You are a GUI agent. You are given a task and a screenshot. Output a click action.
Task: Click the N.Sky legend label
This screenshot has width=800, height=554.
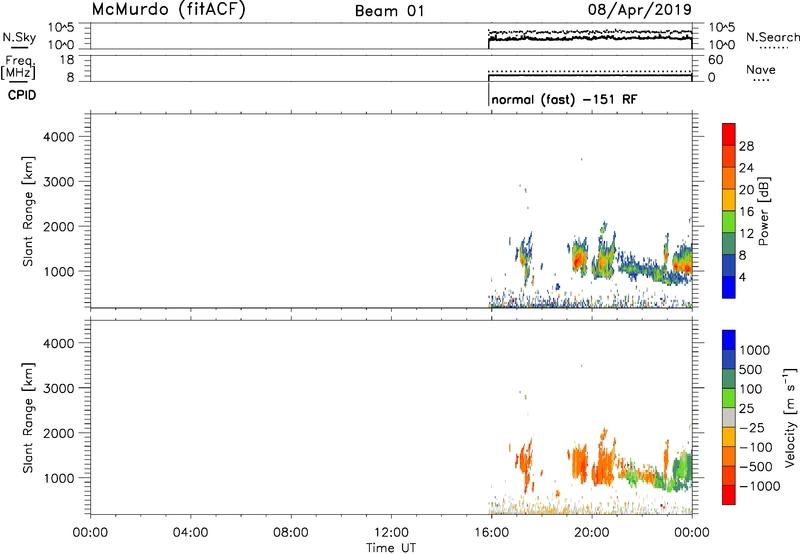(19, 37)
